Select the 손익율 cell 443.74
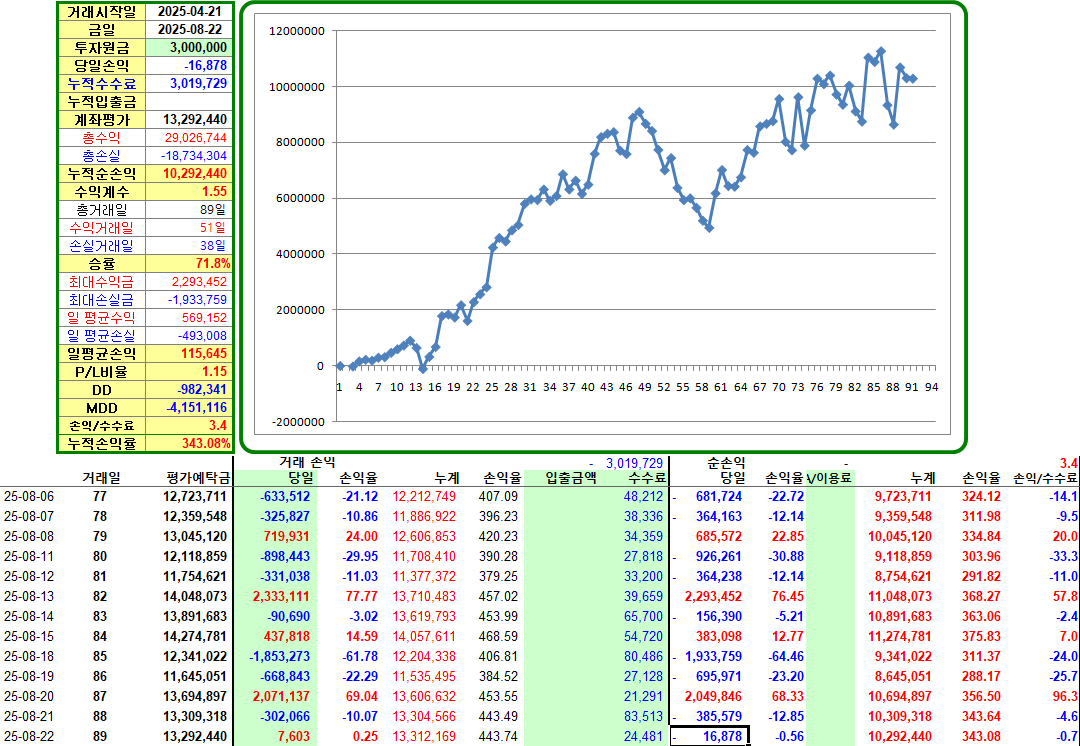 [x=498, y=736]
